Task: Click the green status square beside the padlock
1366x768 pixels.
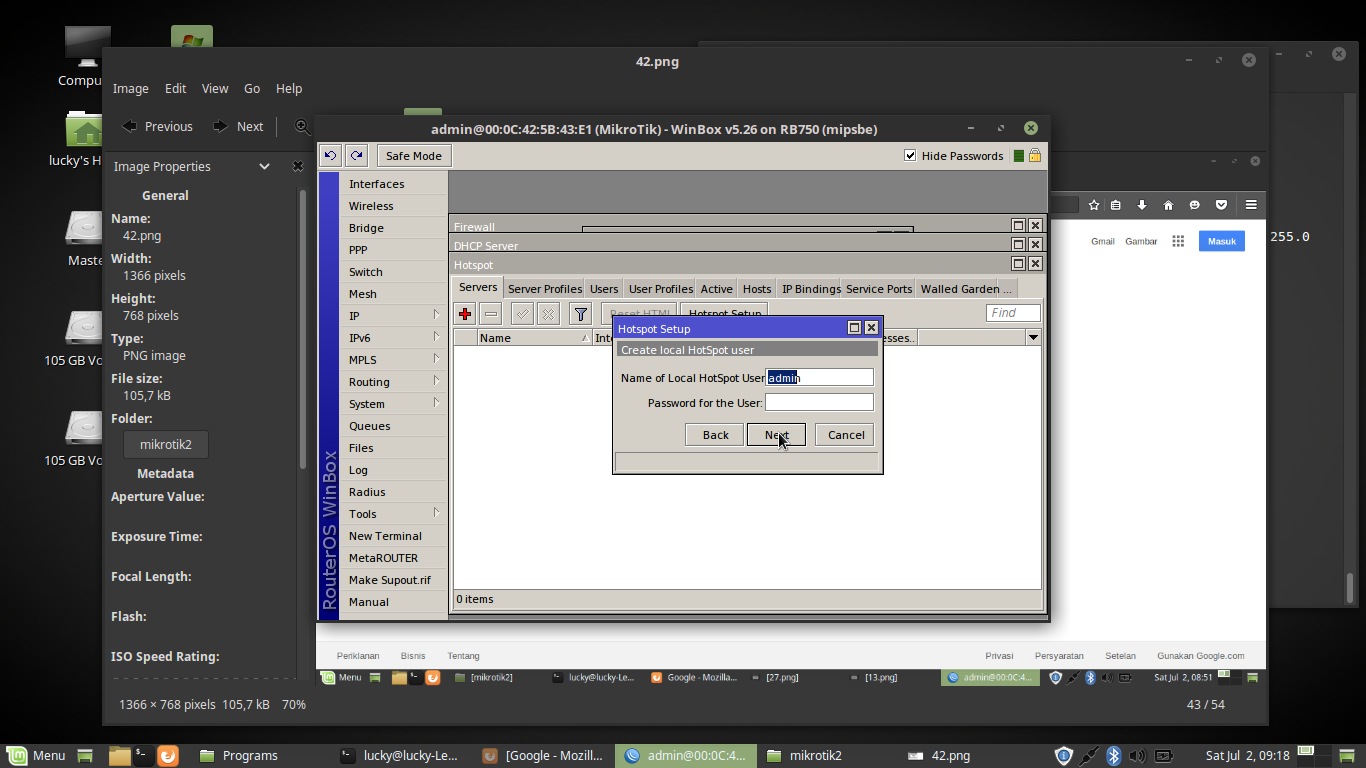Action: pos(1018,156)
